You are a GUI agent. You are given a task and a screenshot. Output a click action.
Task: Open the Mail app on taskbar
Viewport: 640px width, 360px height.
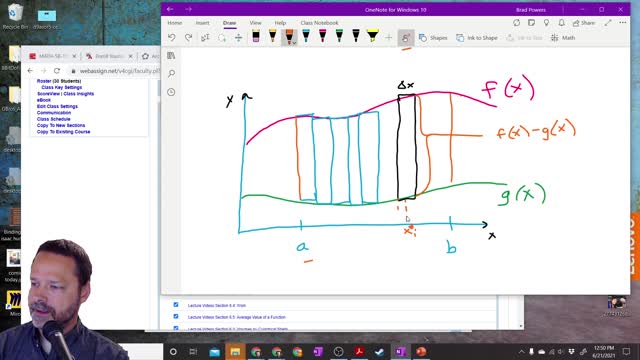tap(214, 351)
